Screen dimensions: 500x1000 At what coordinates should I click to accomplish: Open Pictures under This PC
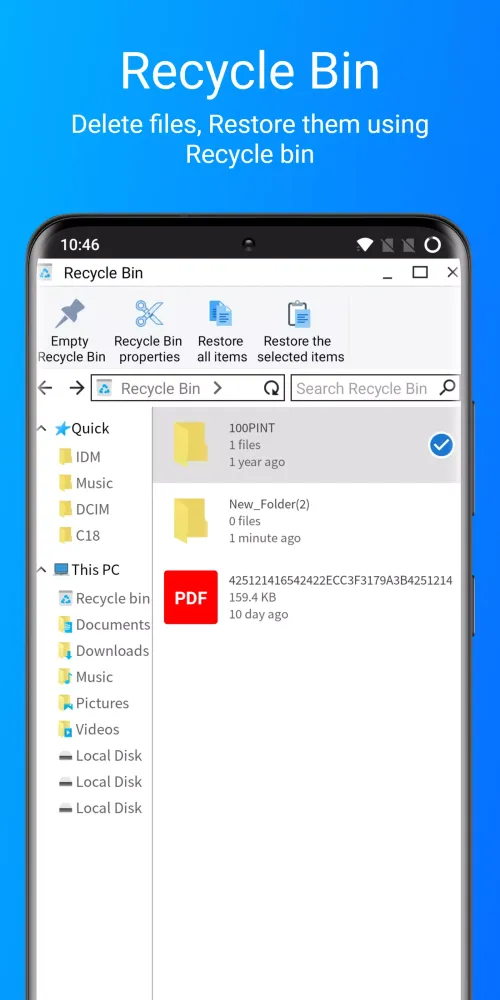click(94, 703)
